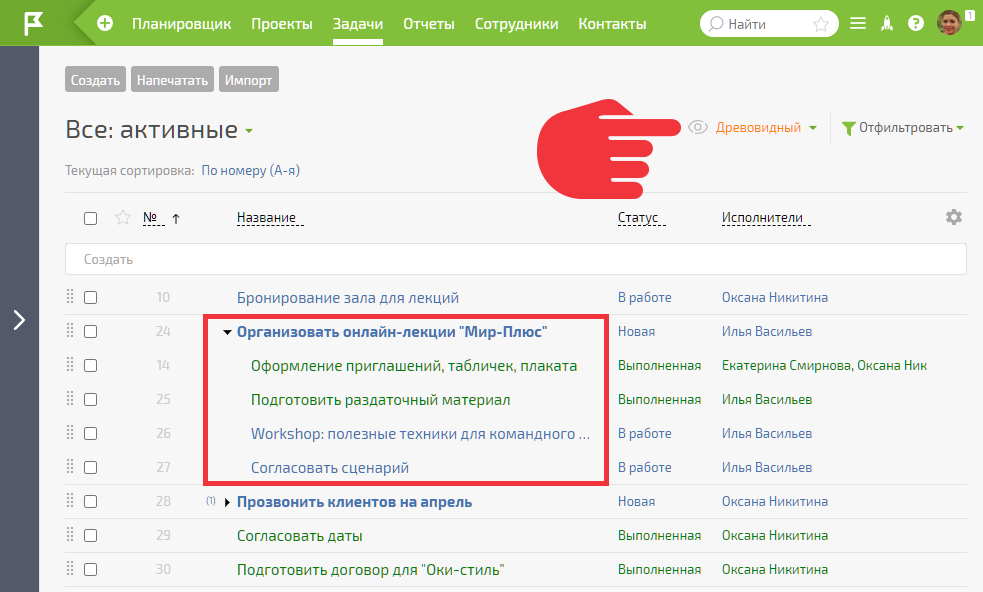
Task: Click the eye view mode icon
Action: (698, 127)
